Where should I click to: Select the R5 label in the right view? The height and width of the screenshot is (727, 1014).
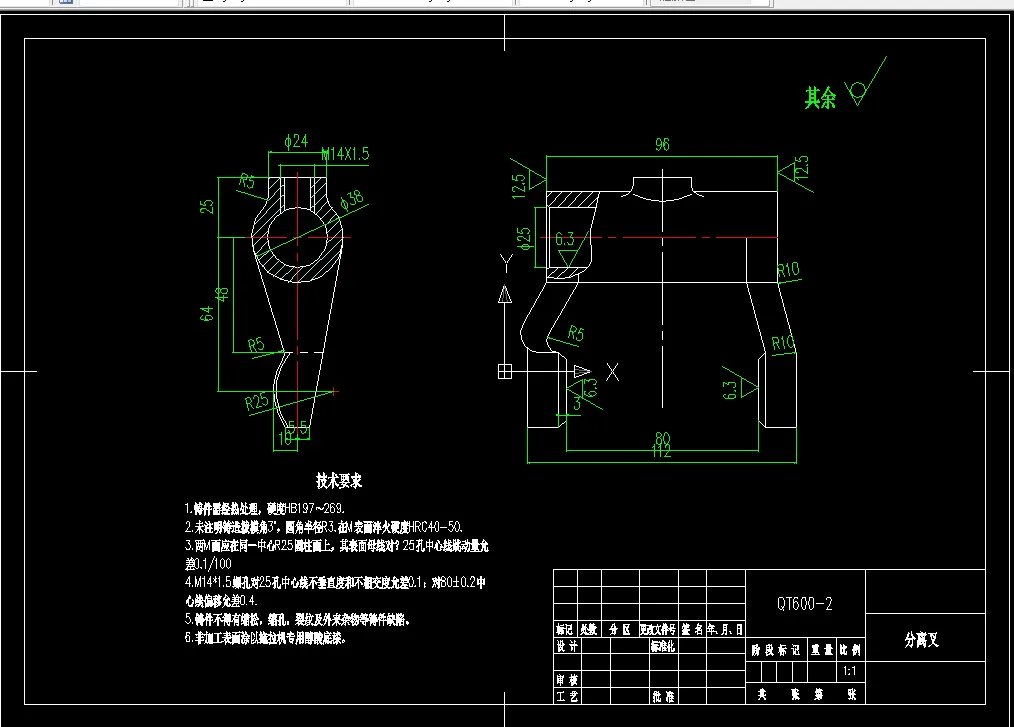coord(576,334)
